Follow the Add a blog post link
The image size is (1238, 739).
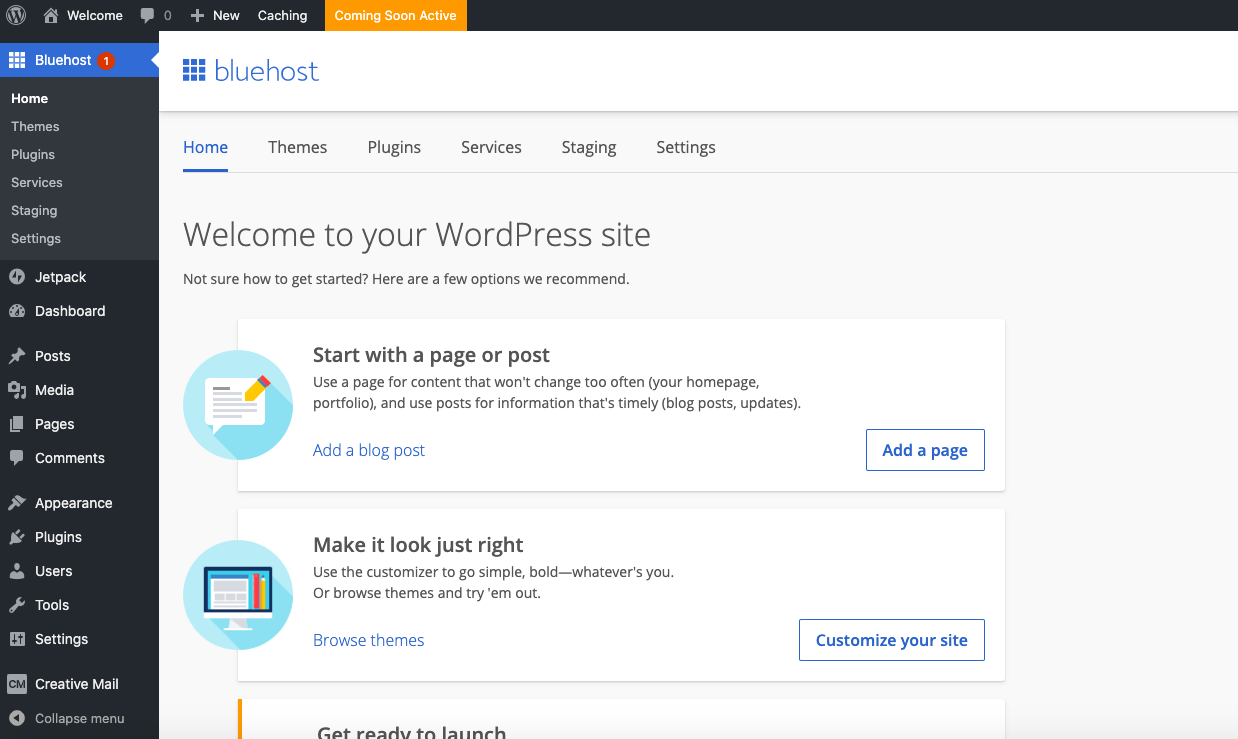(x=369, y=450)
